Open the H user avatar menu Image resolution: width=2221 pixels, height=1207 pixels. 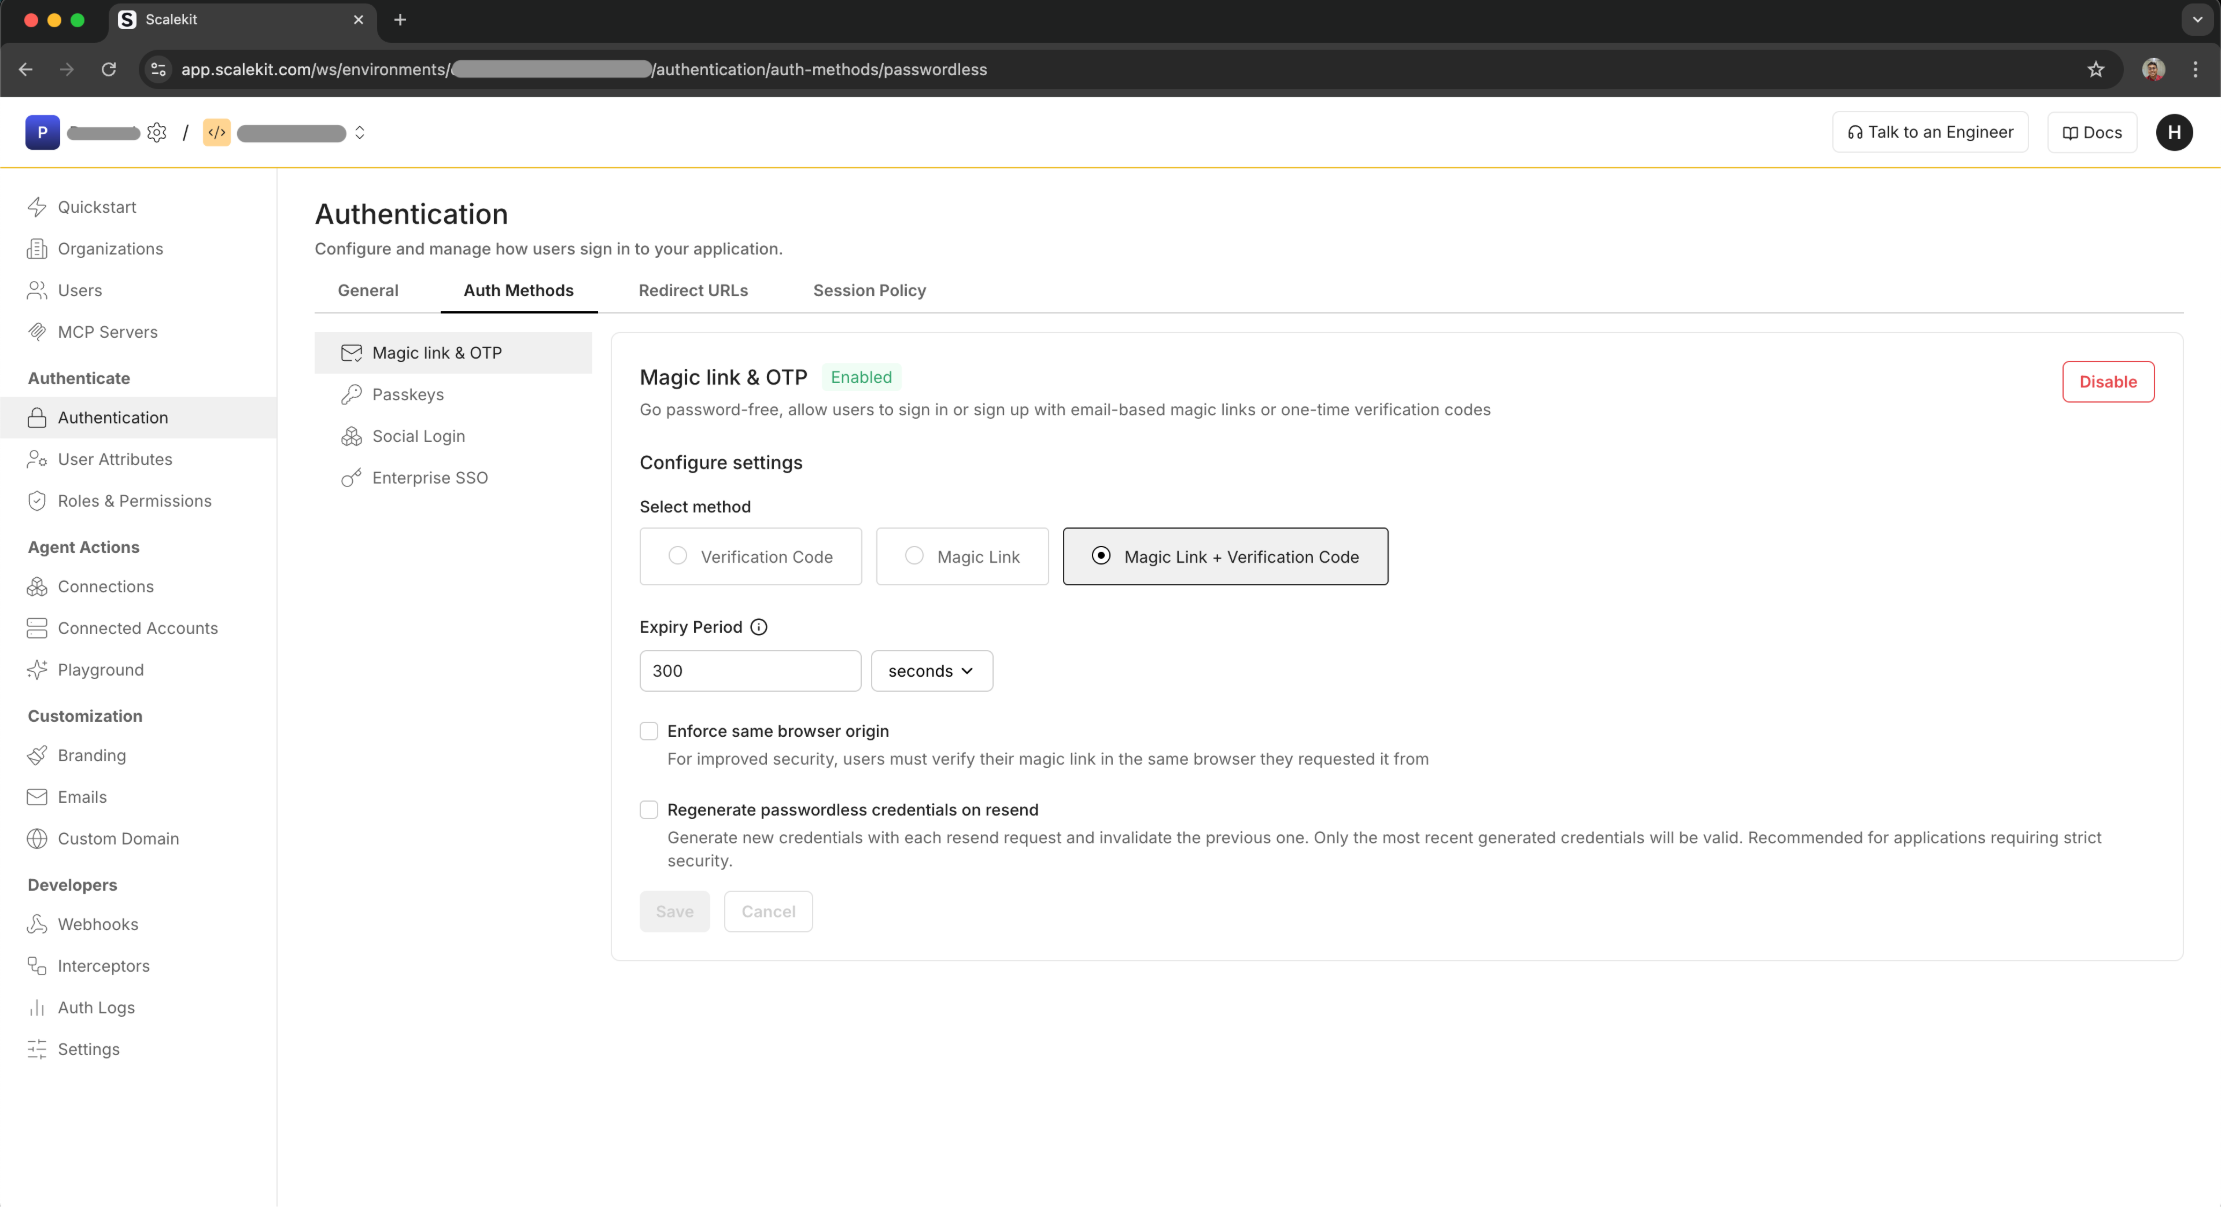pyautogui.click(x=2174, y=132)
